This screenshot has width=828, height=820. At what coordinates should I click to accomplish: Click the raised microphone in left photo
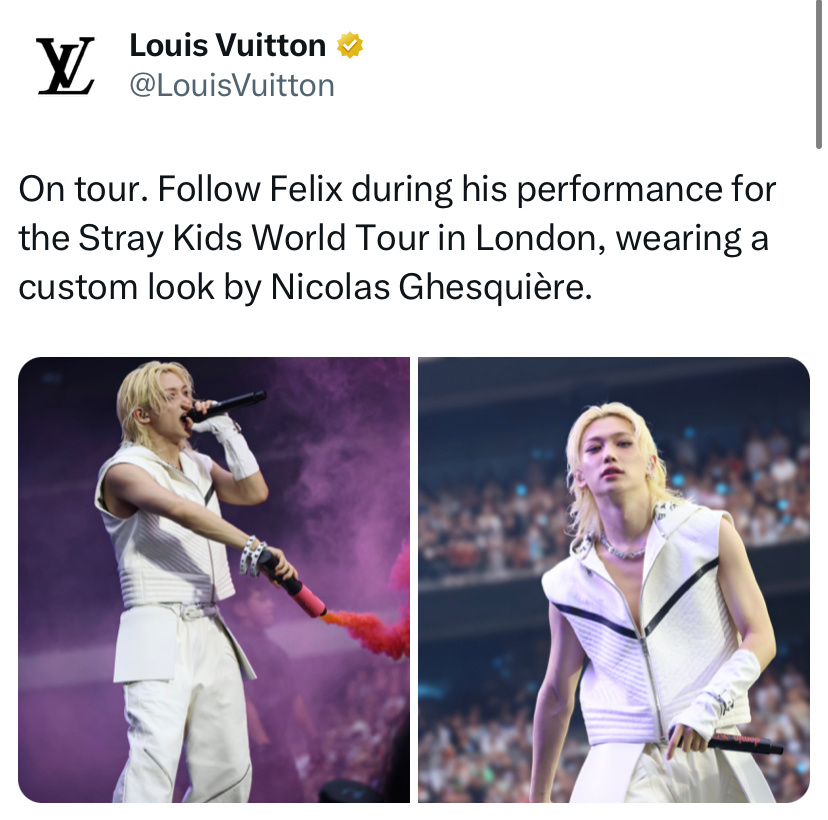pyautogui.click(x=227, y=406)
